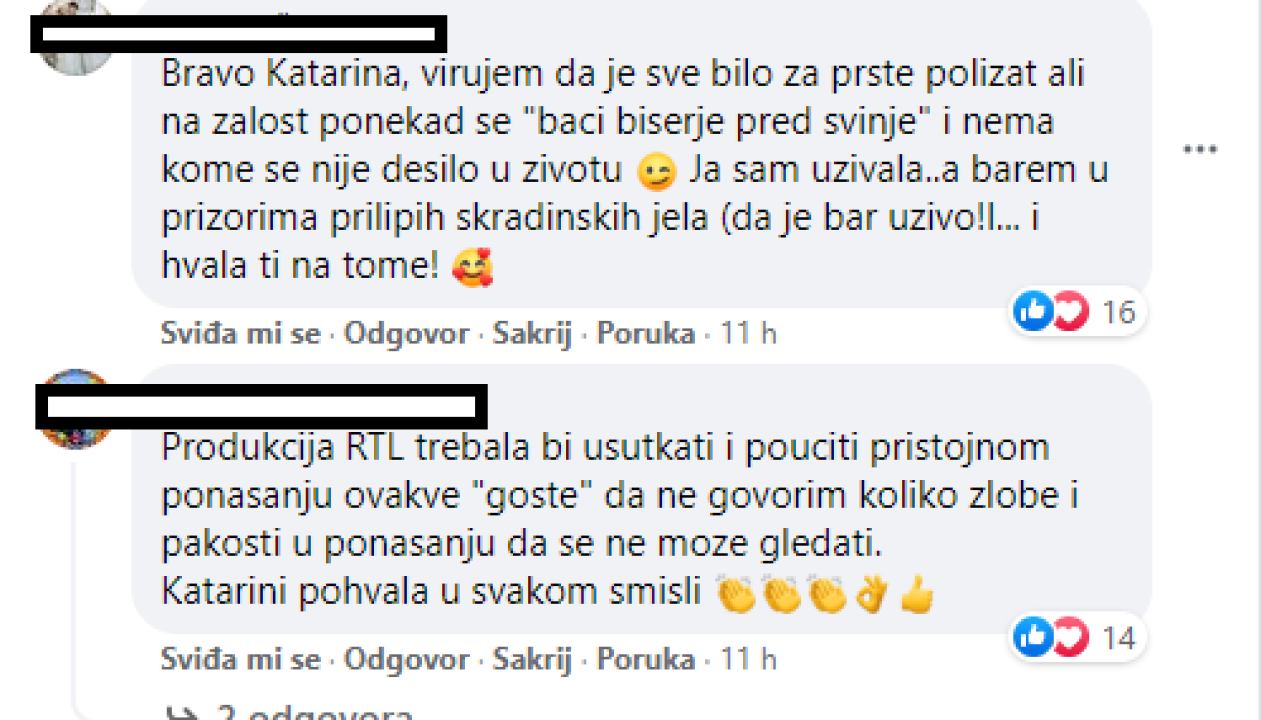Click Odgovor under the first comment
Screen dimensions: 1261x720
click(405, 333)
